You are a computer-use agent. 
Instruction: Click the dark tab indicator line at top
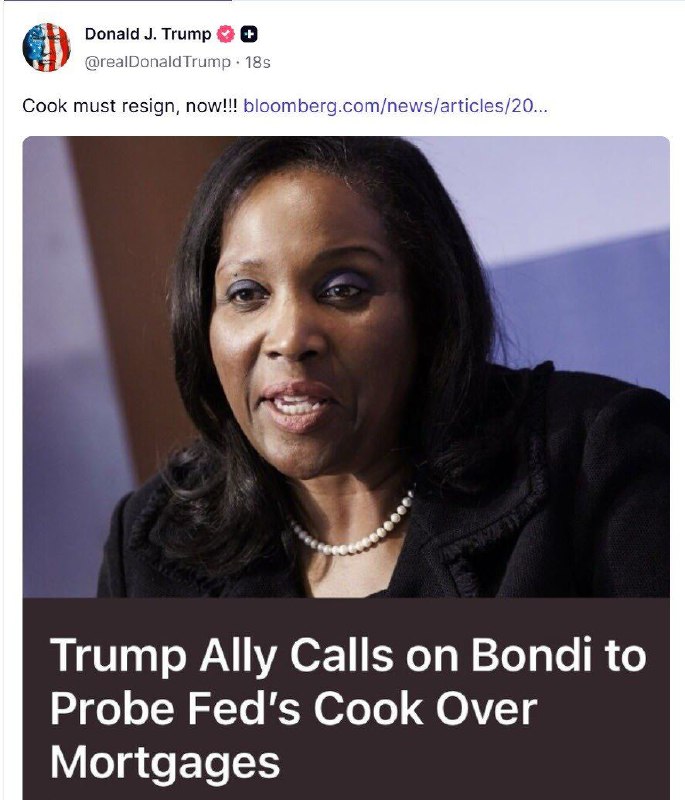click(x=116, y=1)
